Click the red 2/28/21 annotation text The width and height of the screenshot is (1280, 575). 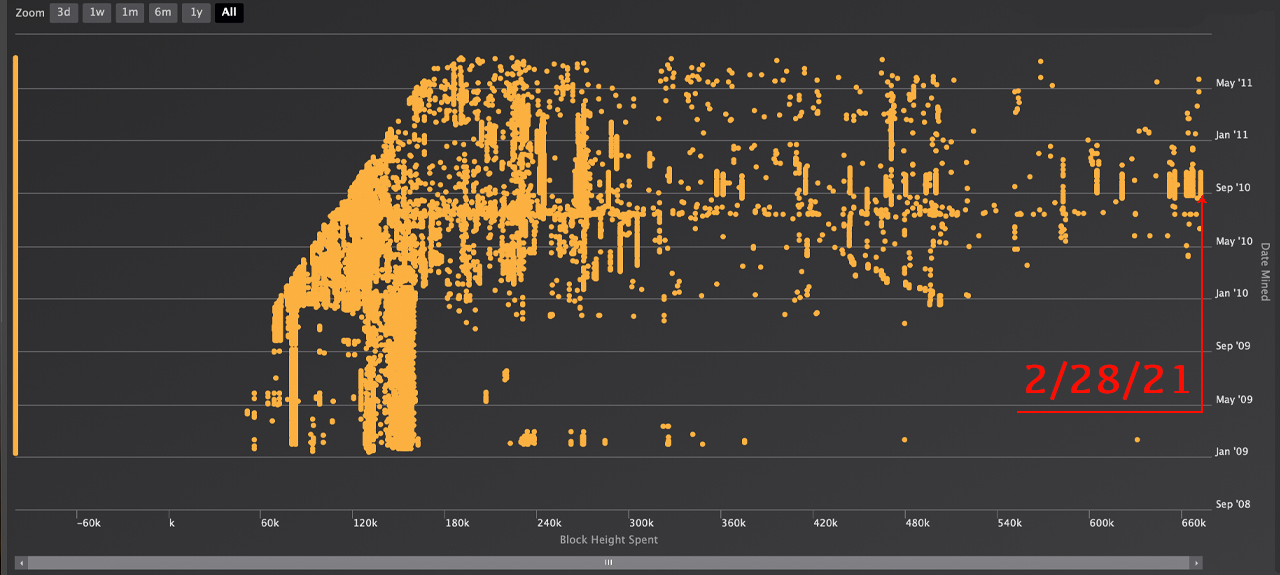click(1107, 380)
